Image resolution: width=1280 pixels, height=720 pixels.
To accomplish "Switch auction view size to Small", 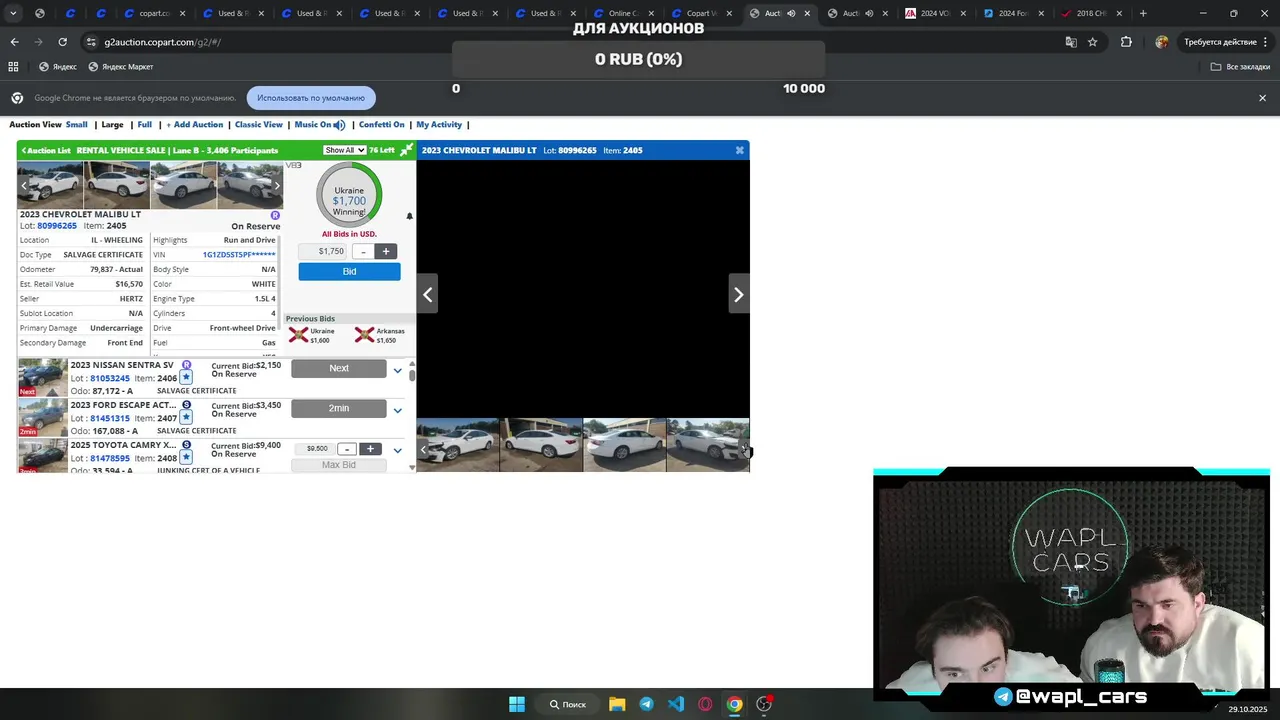I will pyautogui.click(x=77, y=125).
